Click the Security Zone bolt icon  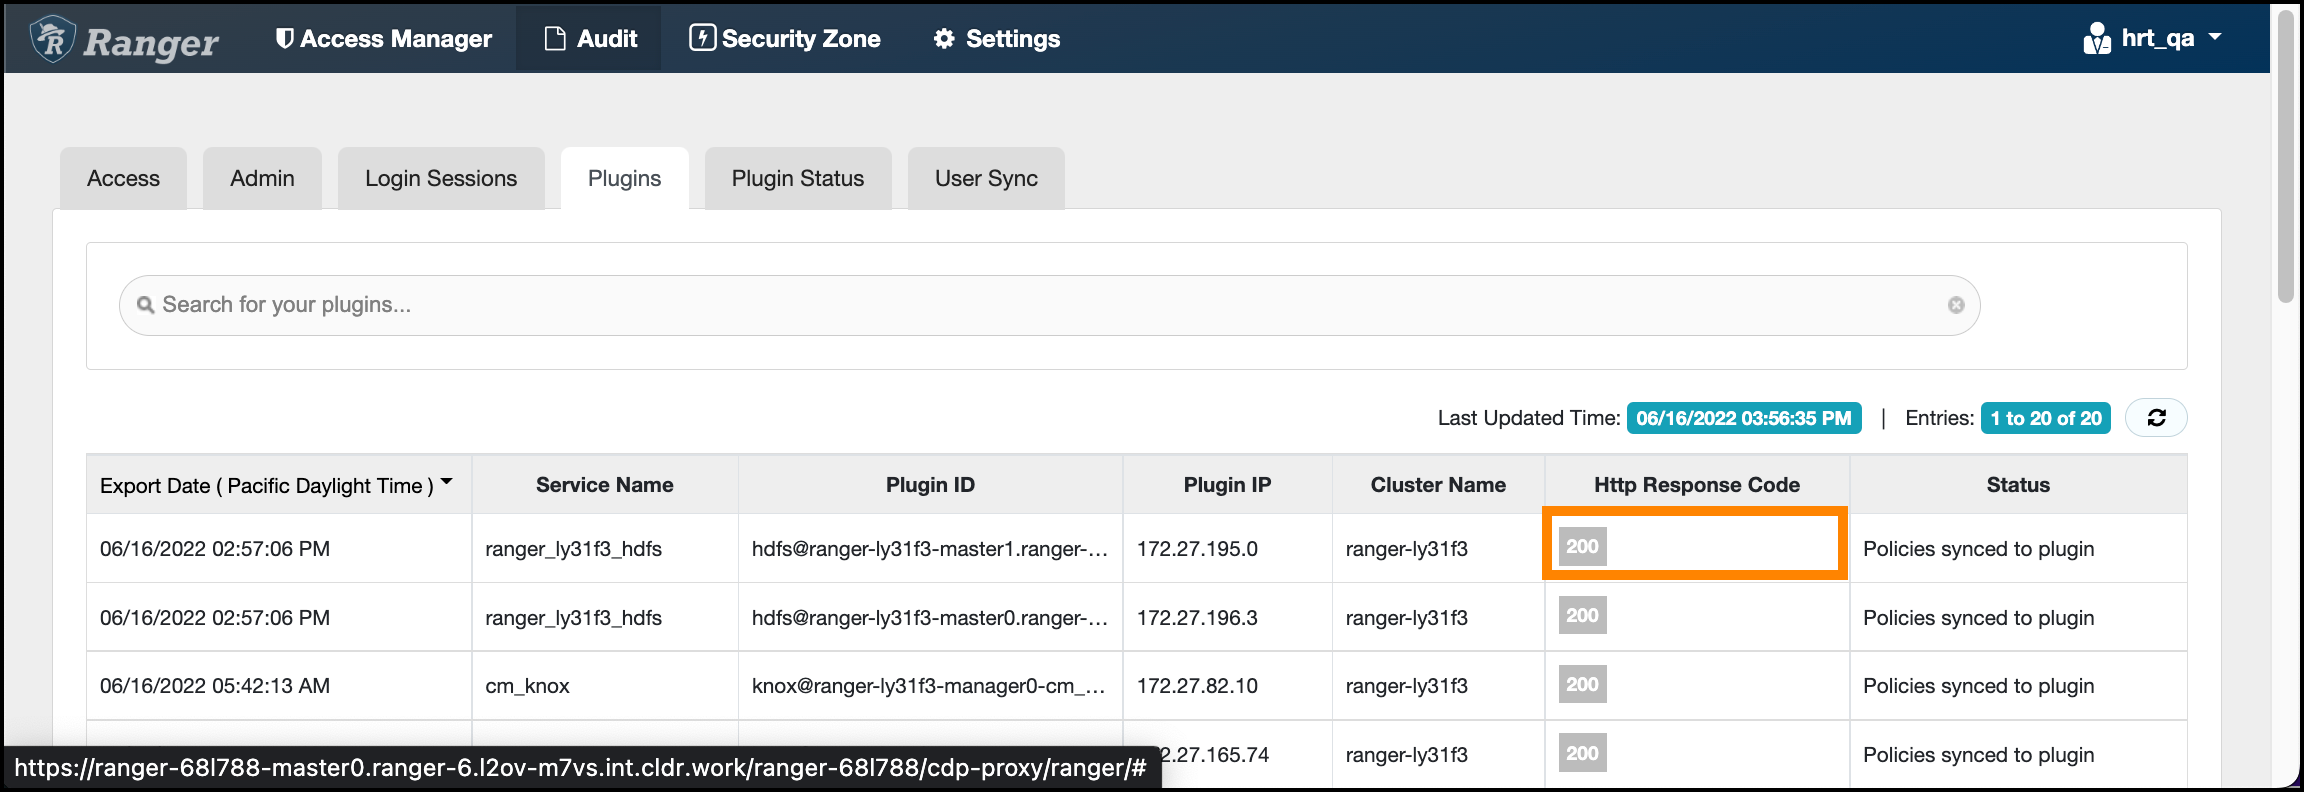(x=702, y=38)
